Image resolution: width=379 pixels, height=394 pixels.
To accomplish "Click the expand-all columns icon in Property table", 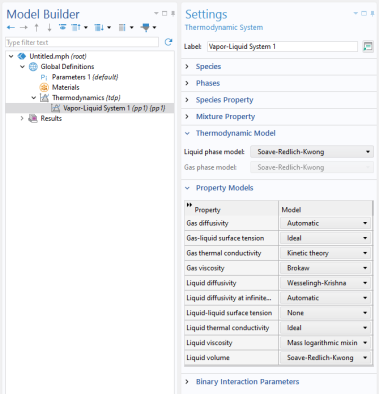I will [189, 205].
